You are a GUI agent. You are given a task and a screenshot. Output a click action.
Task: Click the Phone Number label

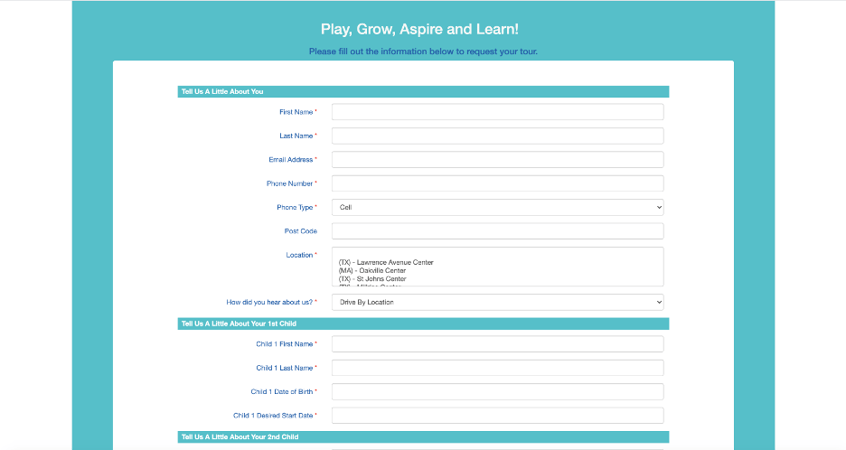(x=291, y=183)
